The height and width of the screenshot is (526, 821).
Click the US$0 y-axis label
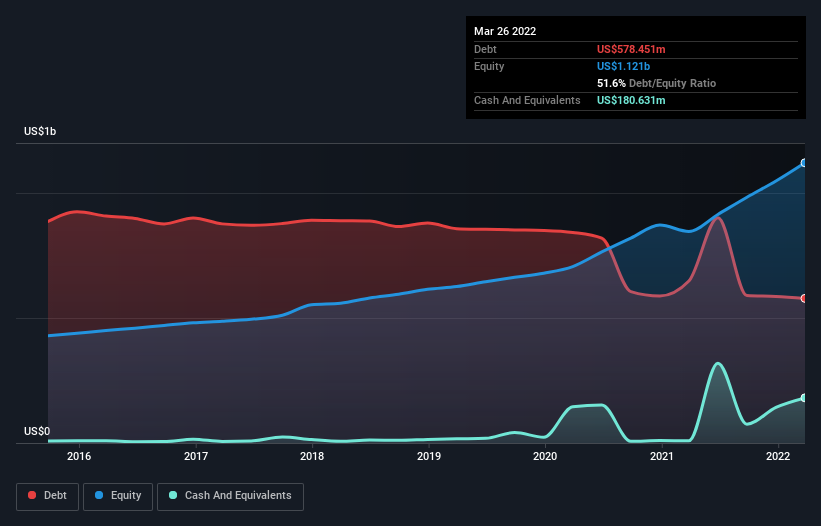(x=37, y=431)
